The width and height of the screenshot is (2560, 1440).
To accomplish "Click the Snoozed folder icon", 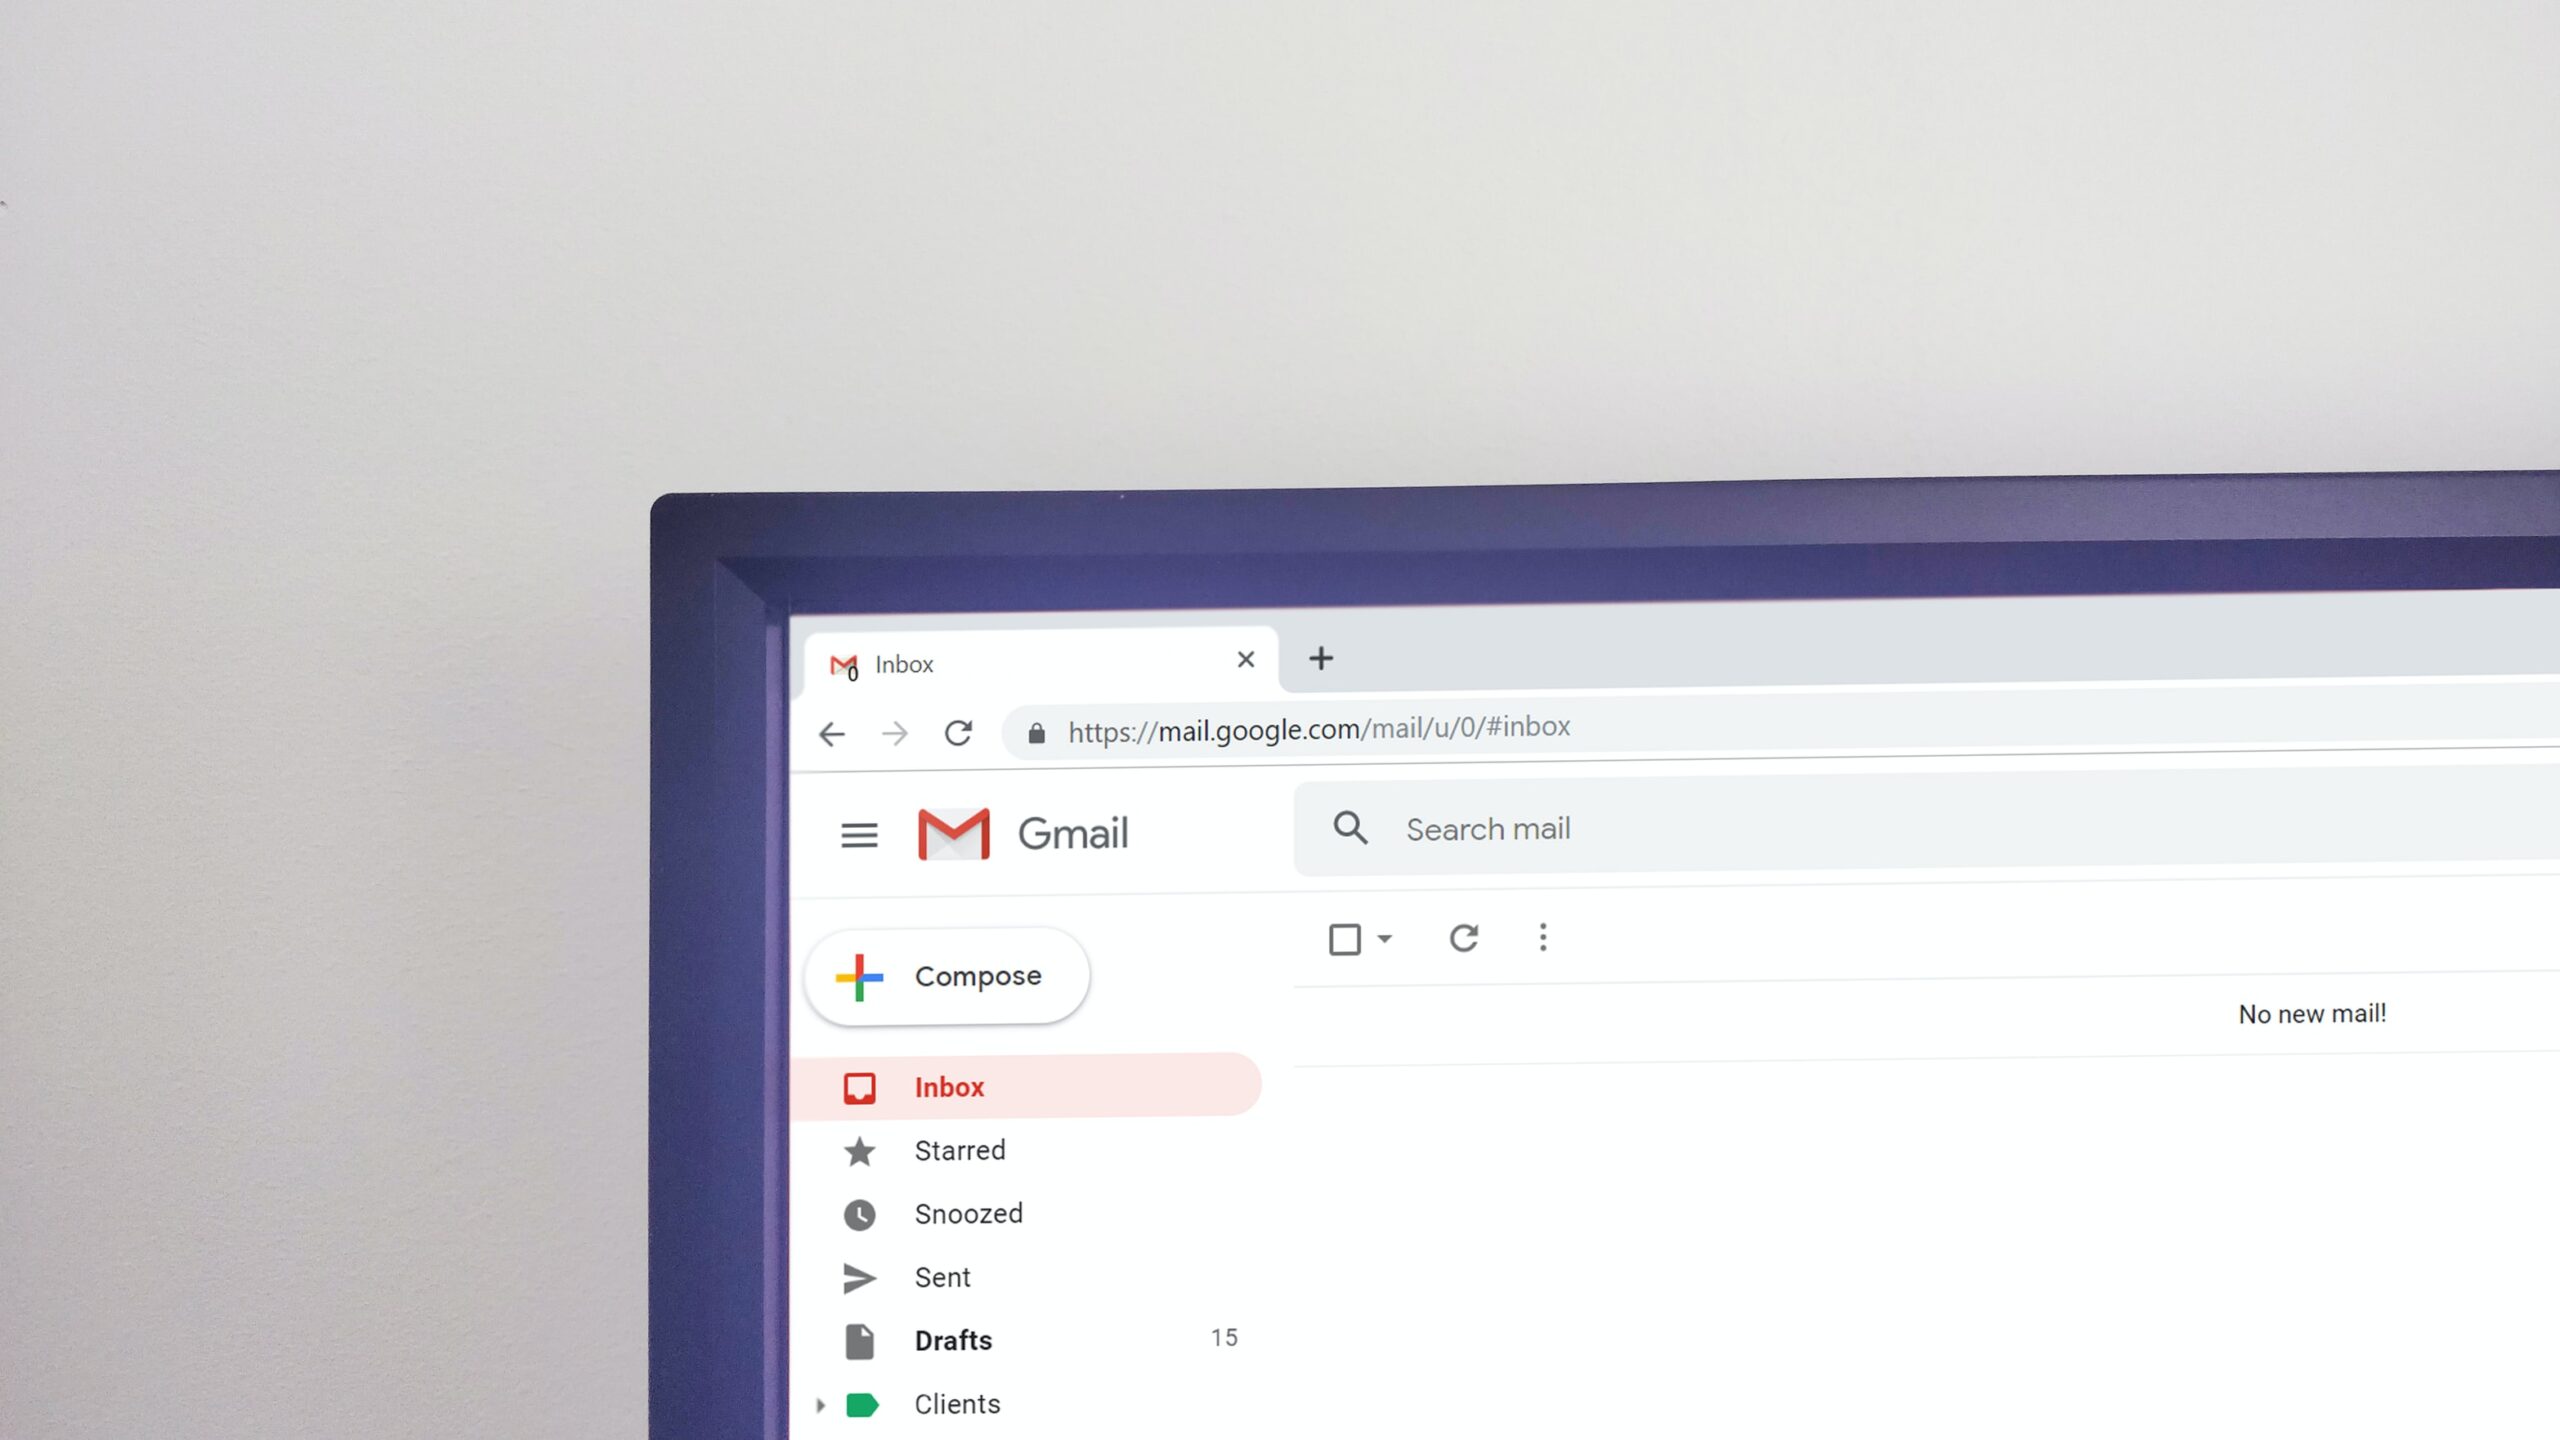I will point(858,1211).
